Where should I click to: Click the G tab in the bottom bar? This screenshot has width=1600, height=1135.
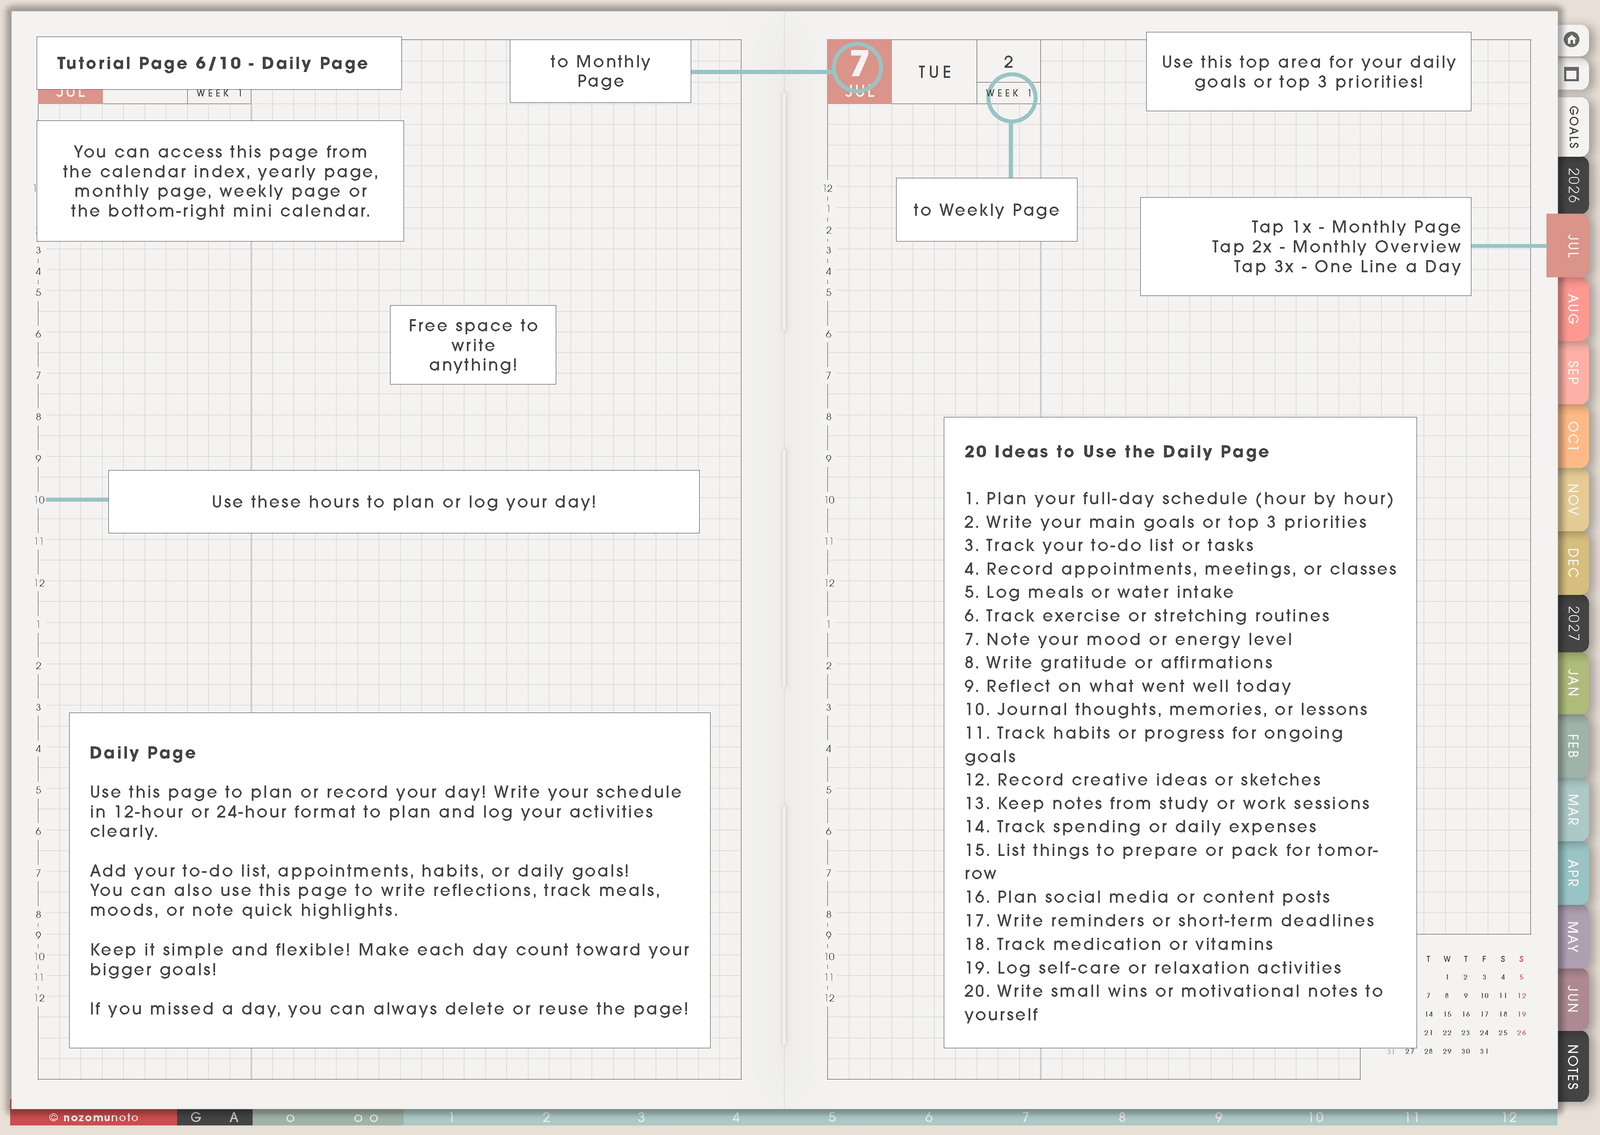196,1117
